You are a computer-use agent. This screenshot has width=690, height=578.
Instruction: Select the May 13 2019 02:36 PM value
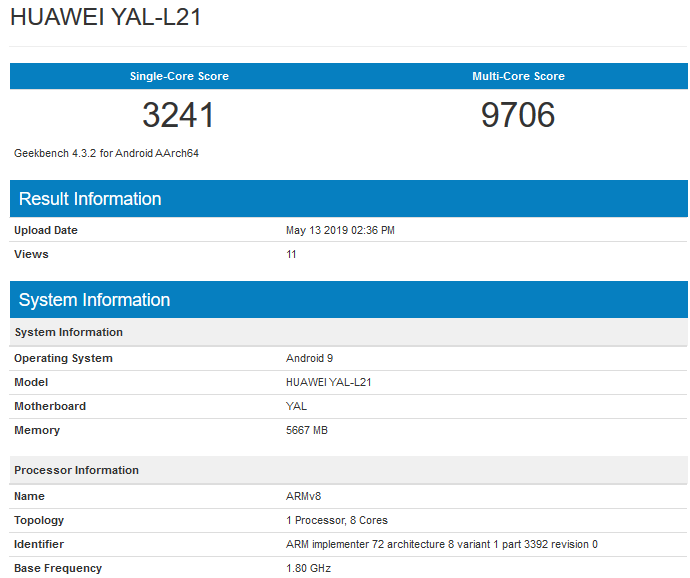coord(340,230)
